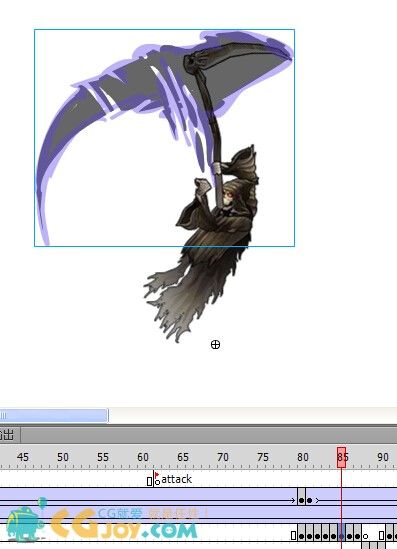Screen dimensions: 397x549
Task: Click the registration point crosshair below the reaper
Action: (215, 345)
